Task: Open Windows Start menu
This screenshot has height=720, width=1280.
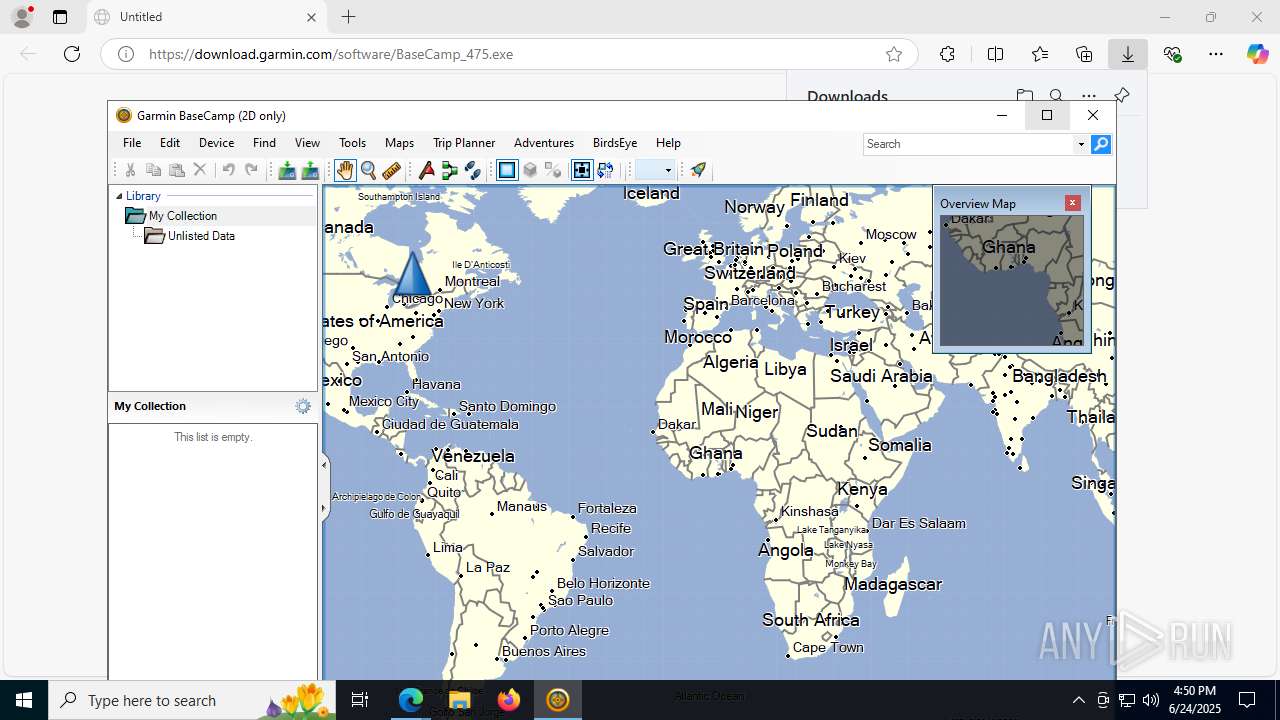Action: (24, 700)
